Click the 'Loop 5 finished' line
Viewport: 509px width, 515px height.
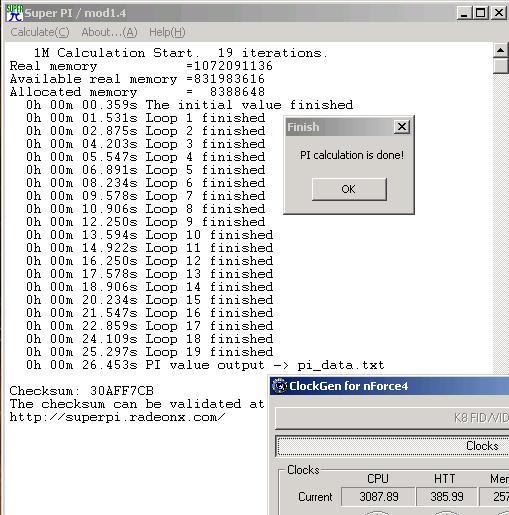[x=146, y=170]
